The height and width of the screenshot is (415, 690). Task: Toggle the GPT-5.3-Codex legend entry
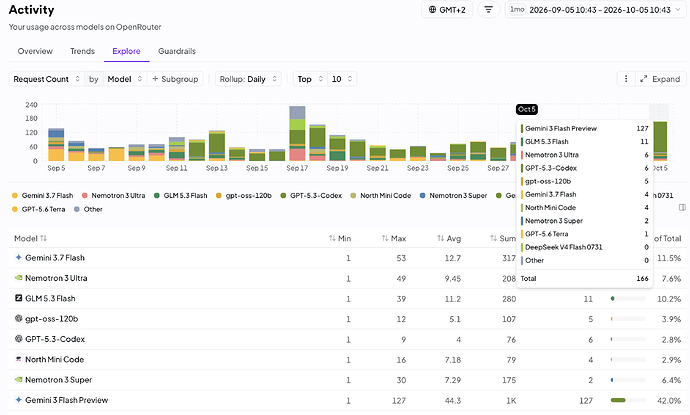311,195
